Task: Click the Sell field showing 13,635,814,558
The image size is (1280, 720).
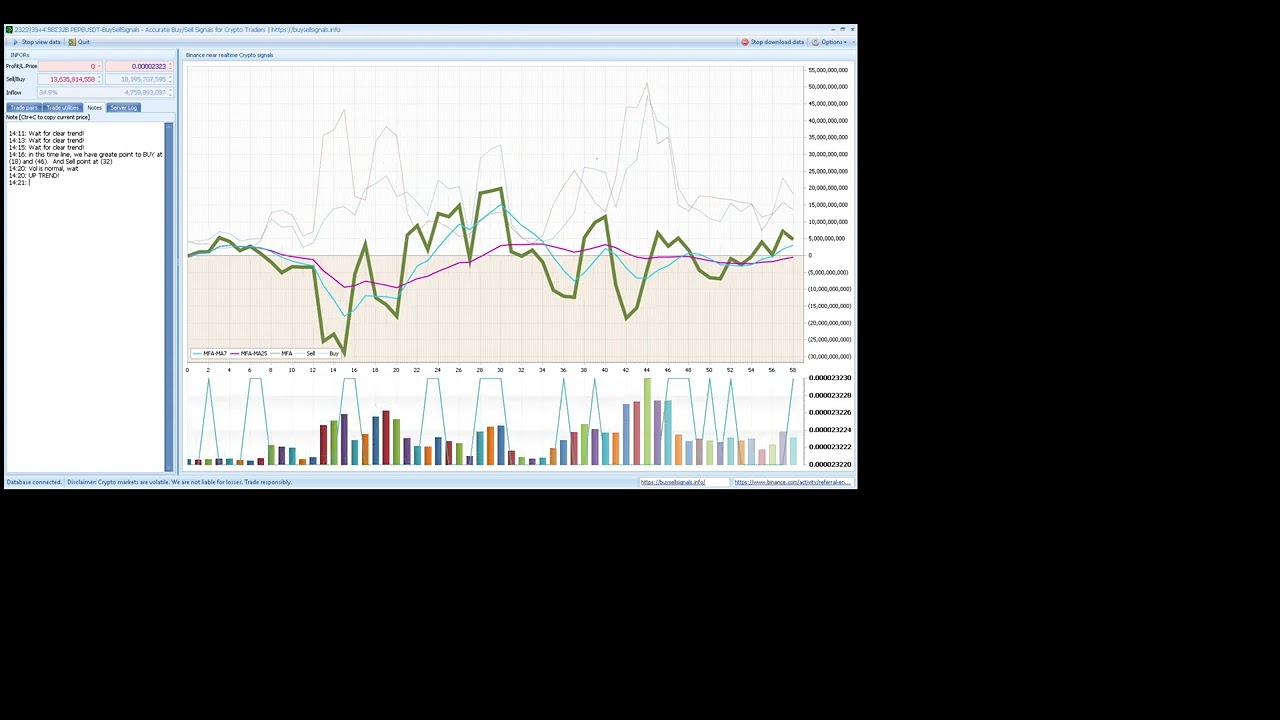Action: [68, 79]
